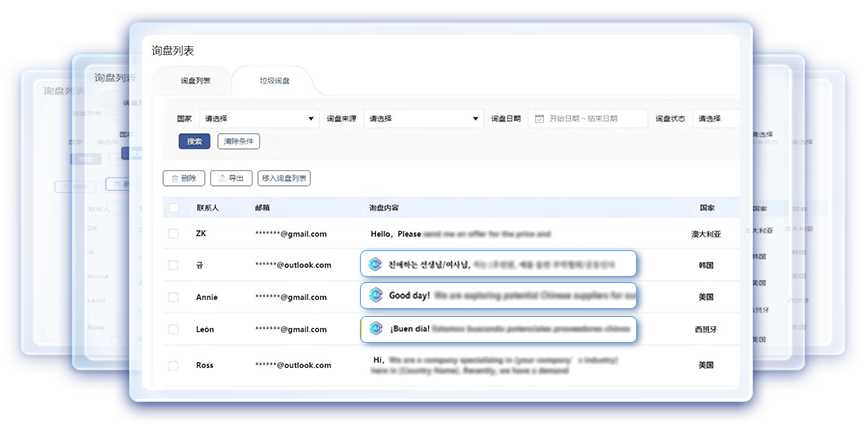
Task: Expand the 询盘来源 source dropdown
Action: (x=424, y=118)
